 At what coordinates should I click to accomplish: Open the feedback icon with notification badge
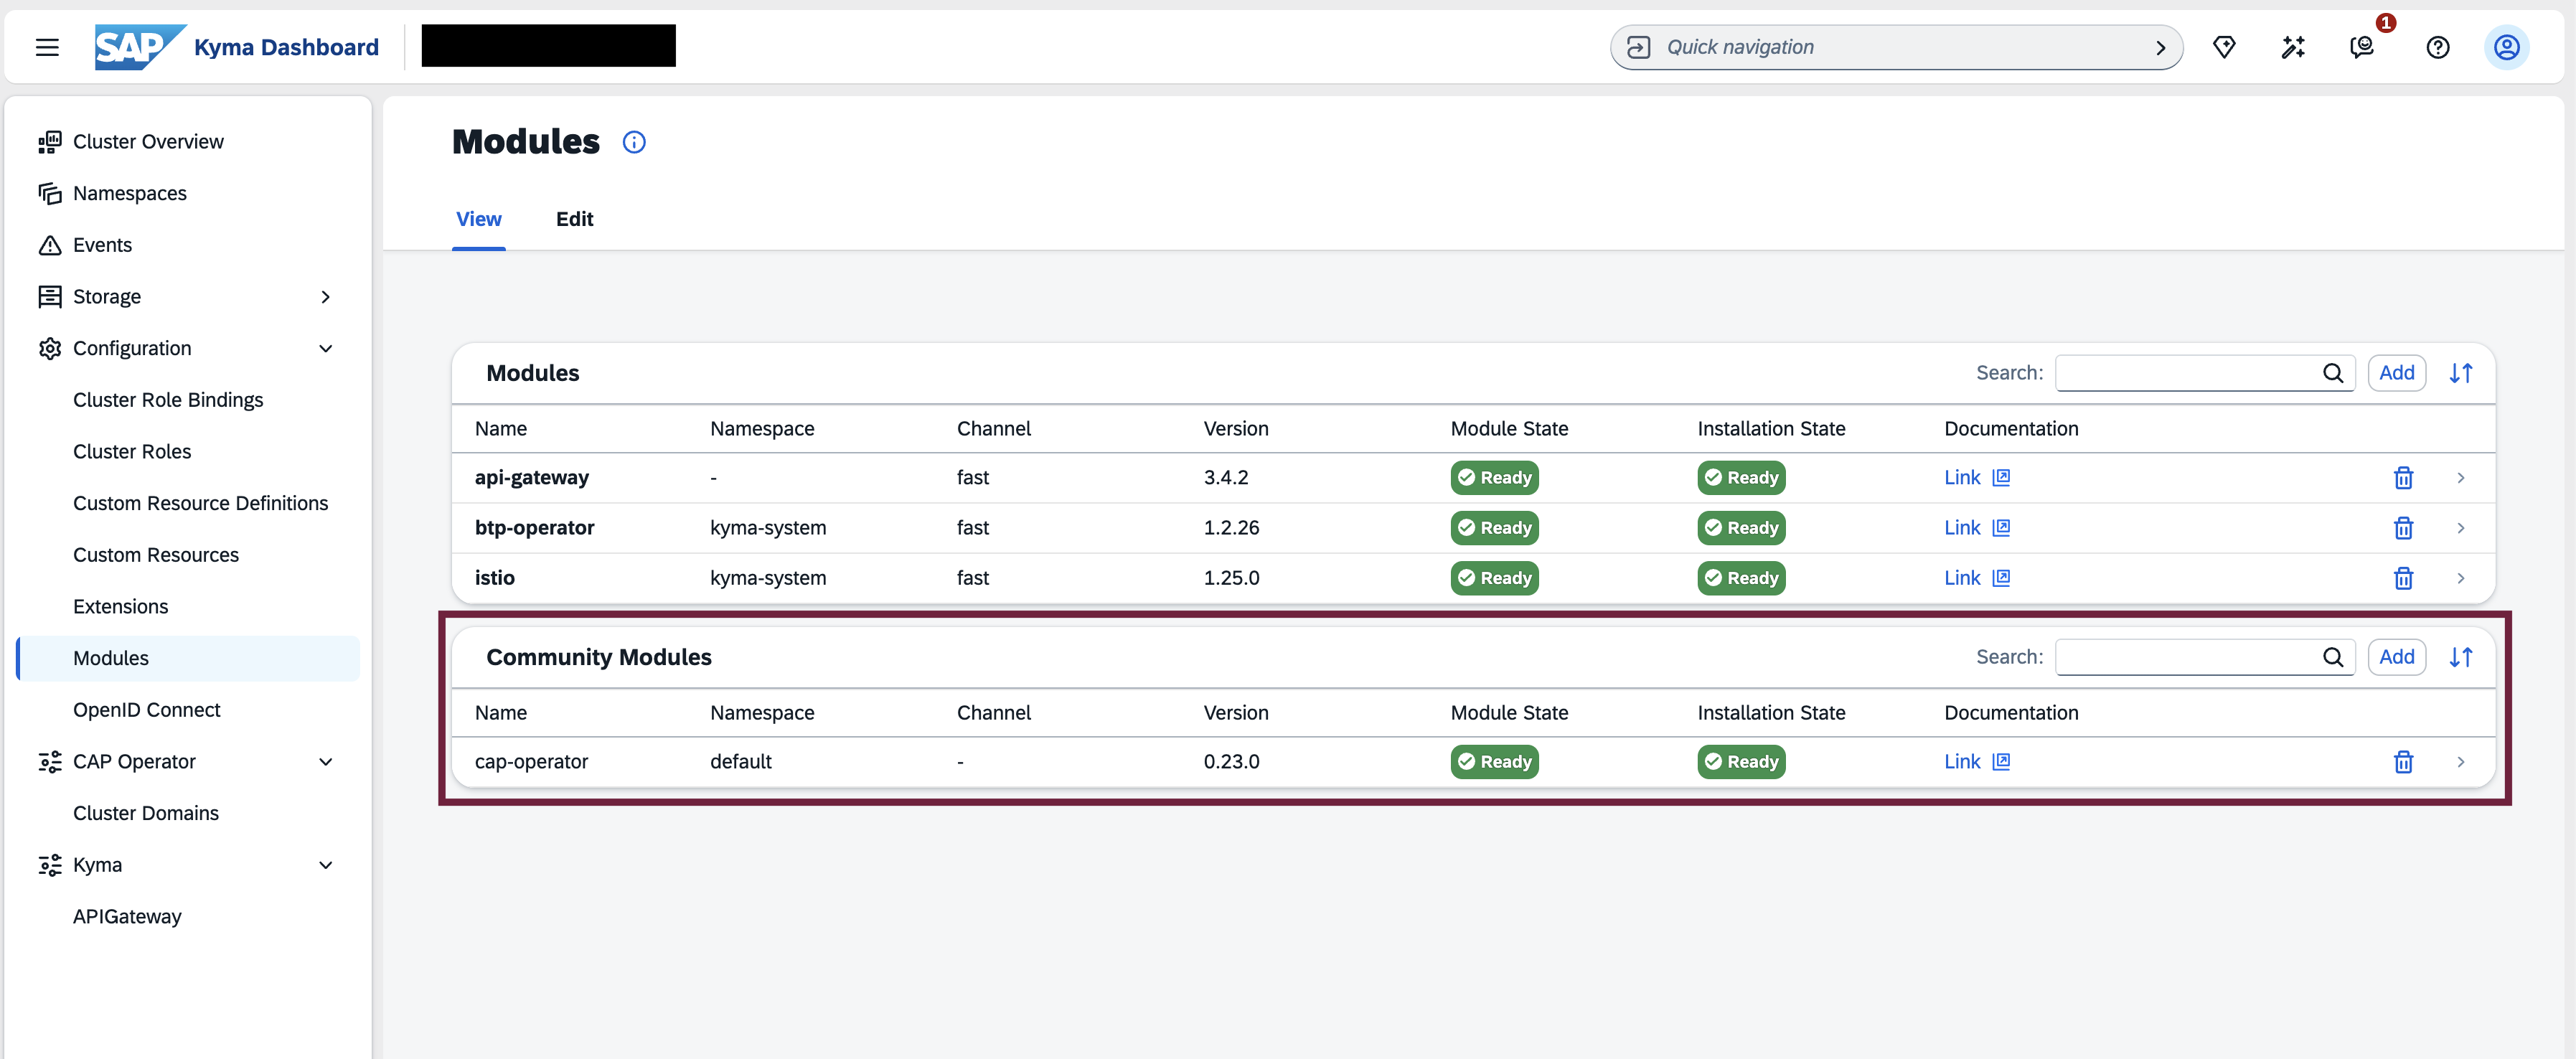(x=2362, y=47)
